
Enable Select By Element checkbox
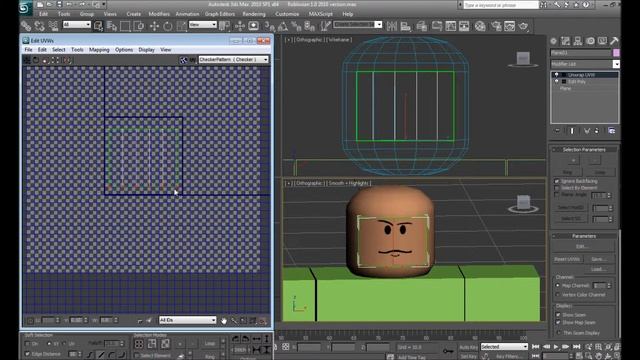point(557,188)
